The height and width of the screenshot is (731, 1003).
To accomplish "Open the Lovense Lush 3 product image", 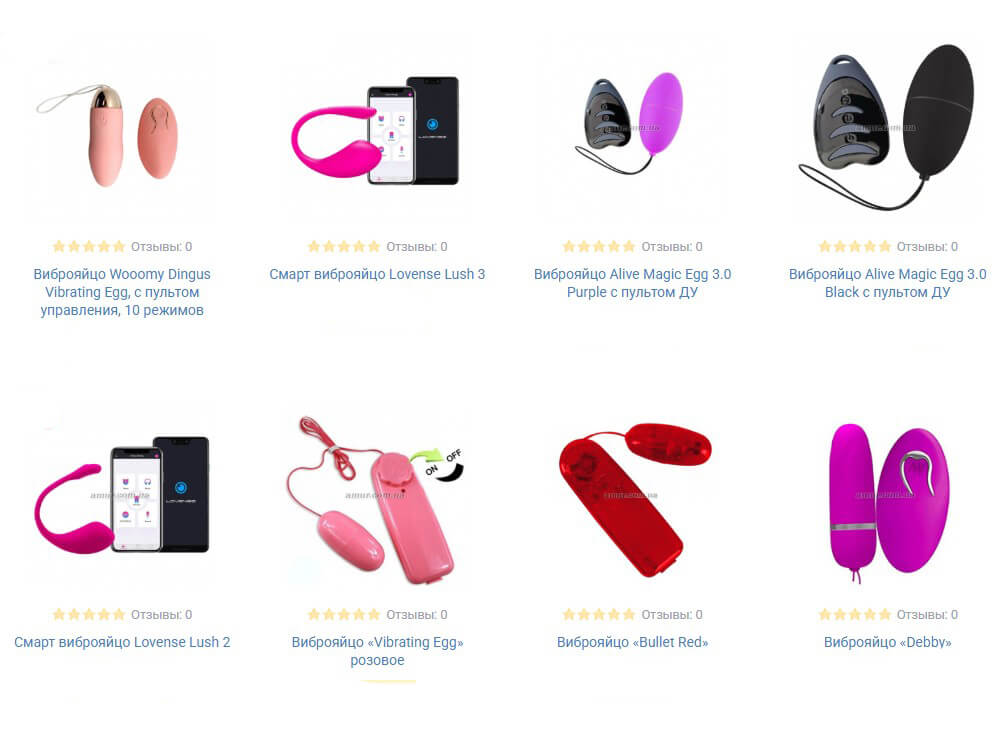I will [377, 133].
